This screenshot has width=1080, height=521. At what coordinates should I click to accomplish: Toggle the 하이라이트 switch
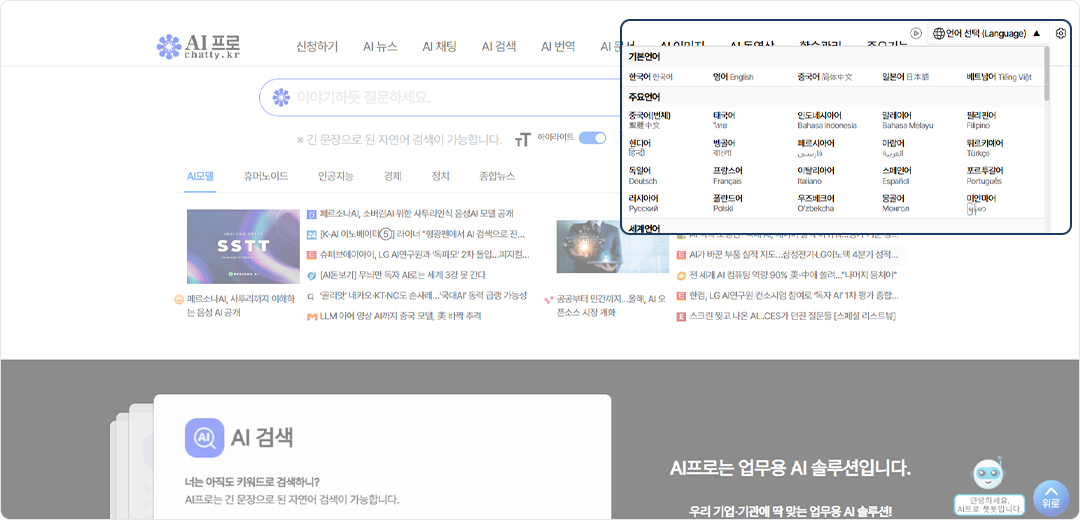(x=592, y=138)
